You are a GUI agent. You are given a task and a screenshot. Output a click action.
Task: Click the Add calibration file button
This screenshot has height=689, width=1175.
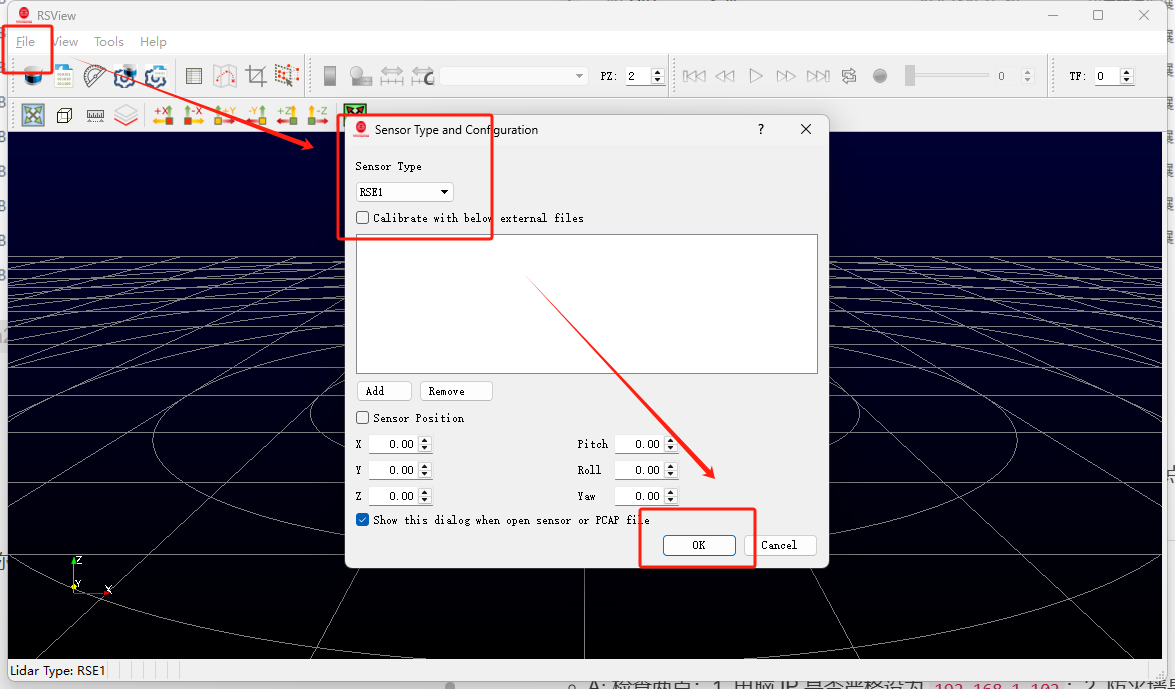point(384,391)
